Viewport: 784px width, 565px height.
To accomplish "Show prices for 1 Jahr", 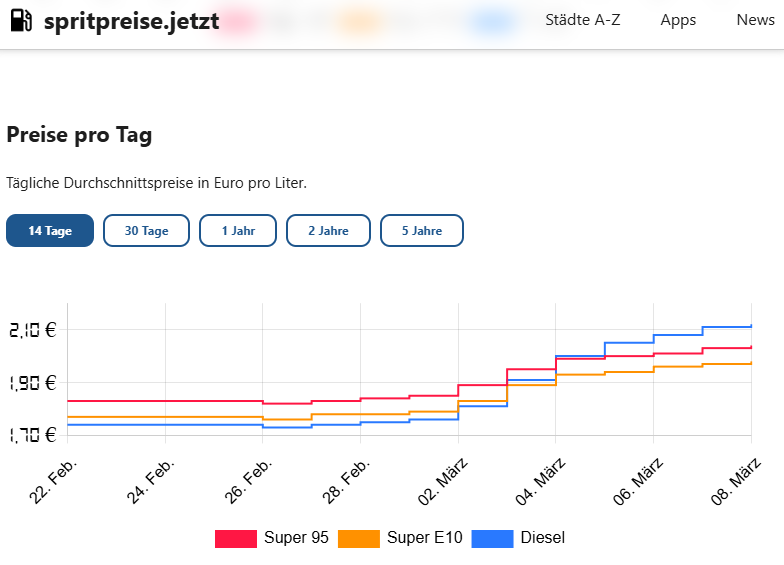I will tap(238, 231).
